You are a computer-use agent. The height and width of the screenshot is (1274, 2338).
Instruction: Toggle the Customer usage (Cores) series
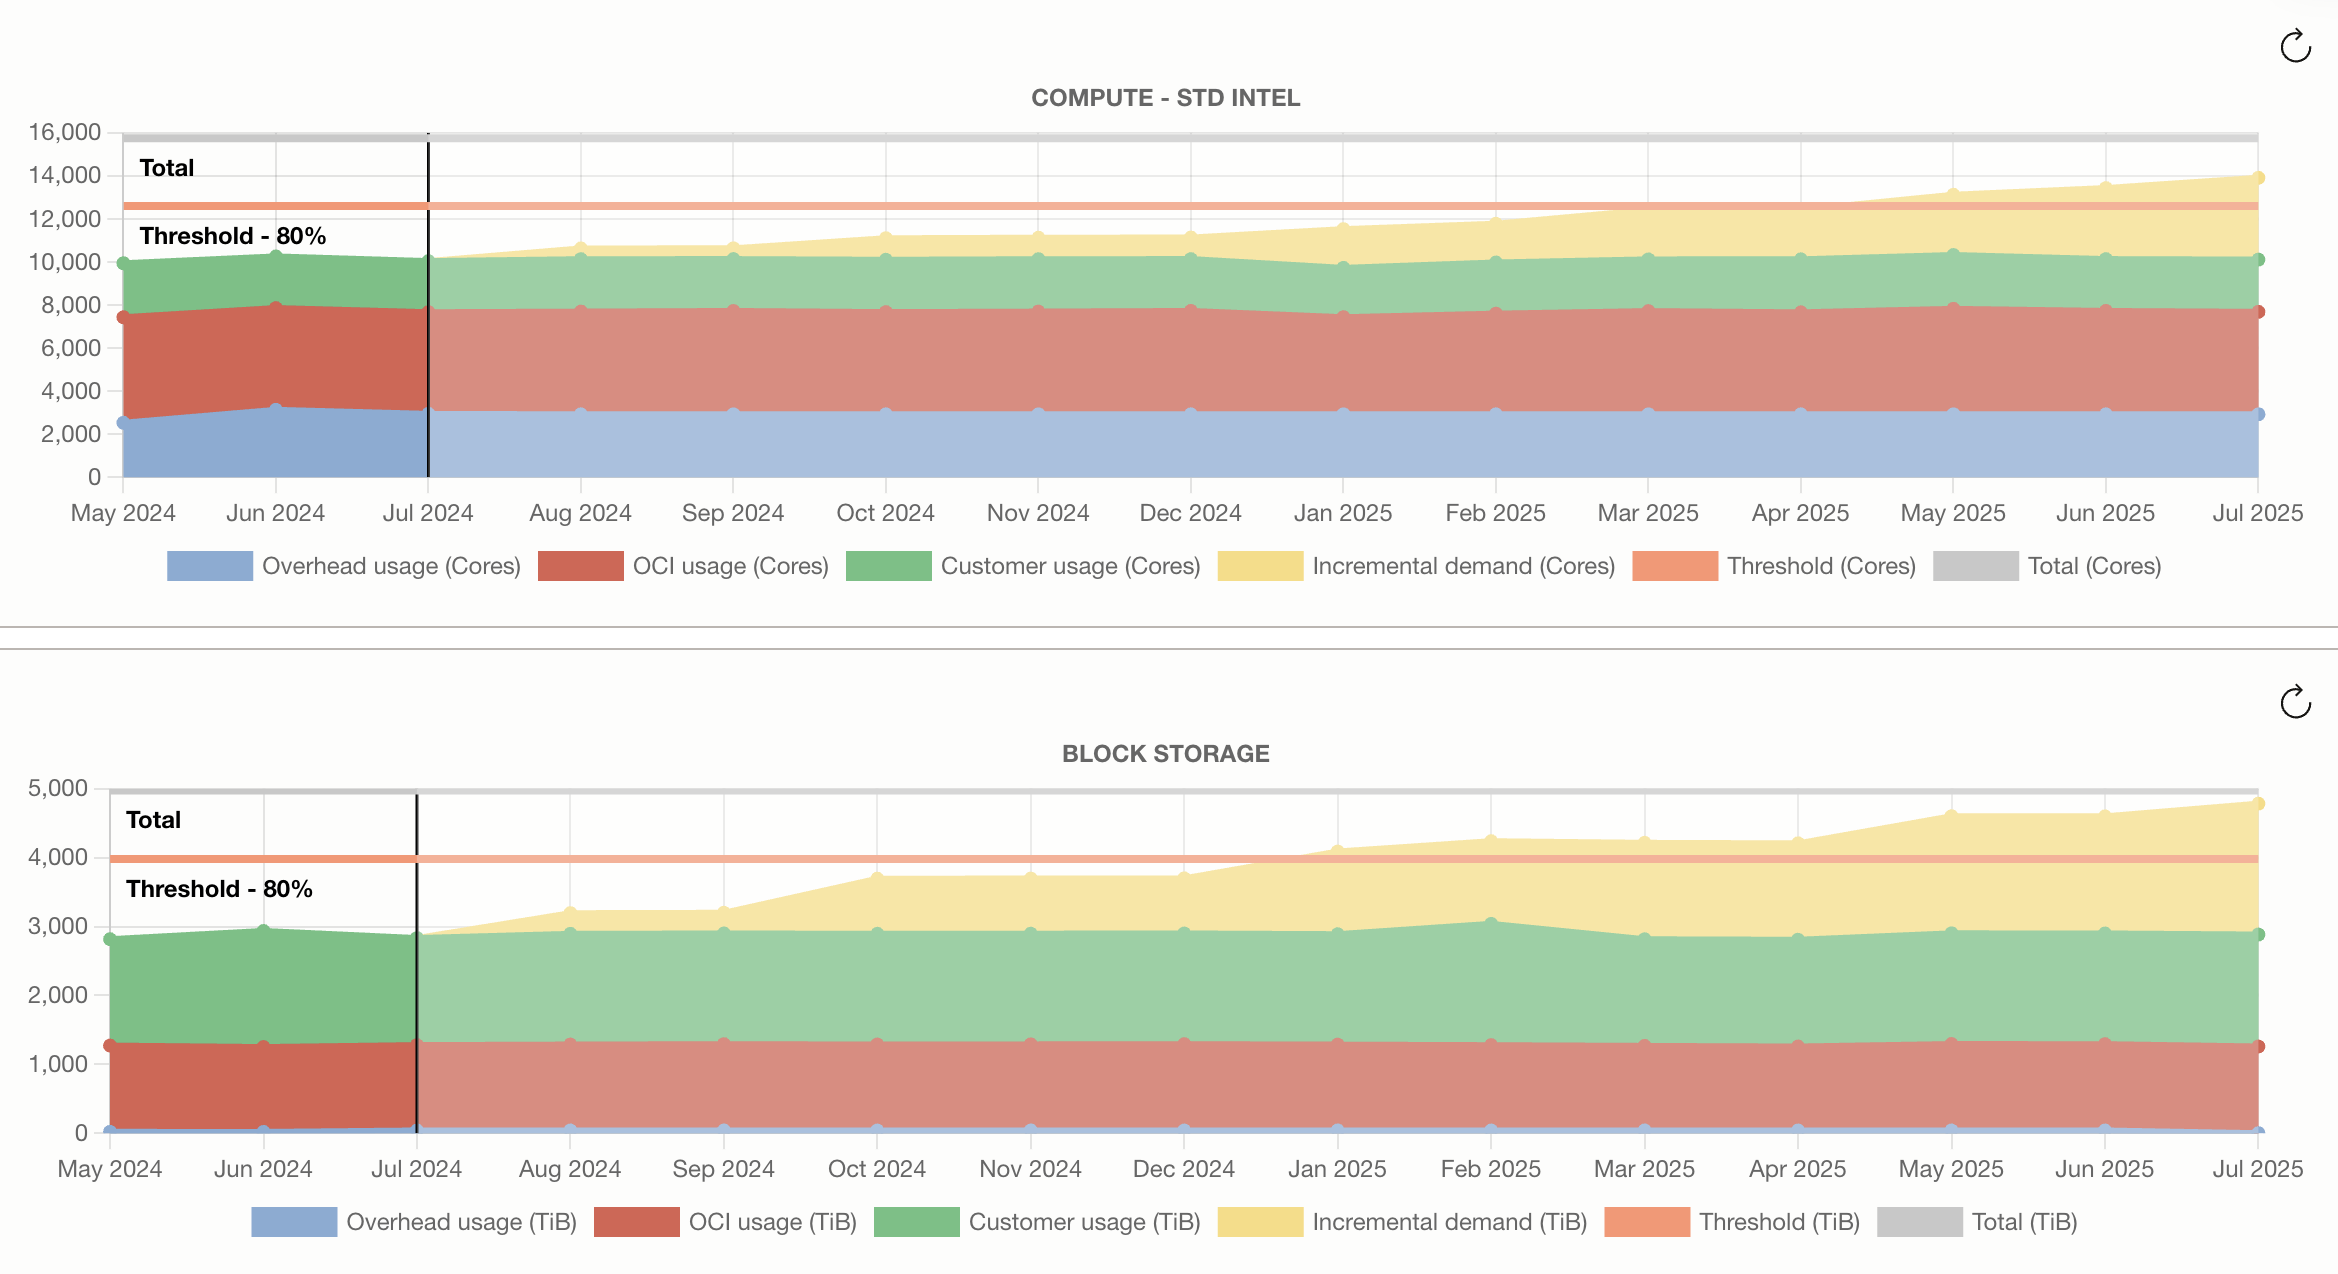pyautogui.click(x=887, y=566)
